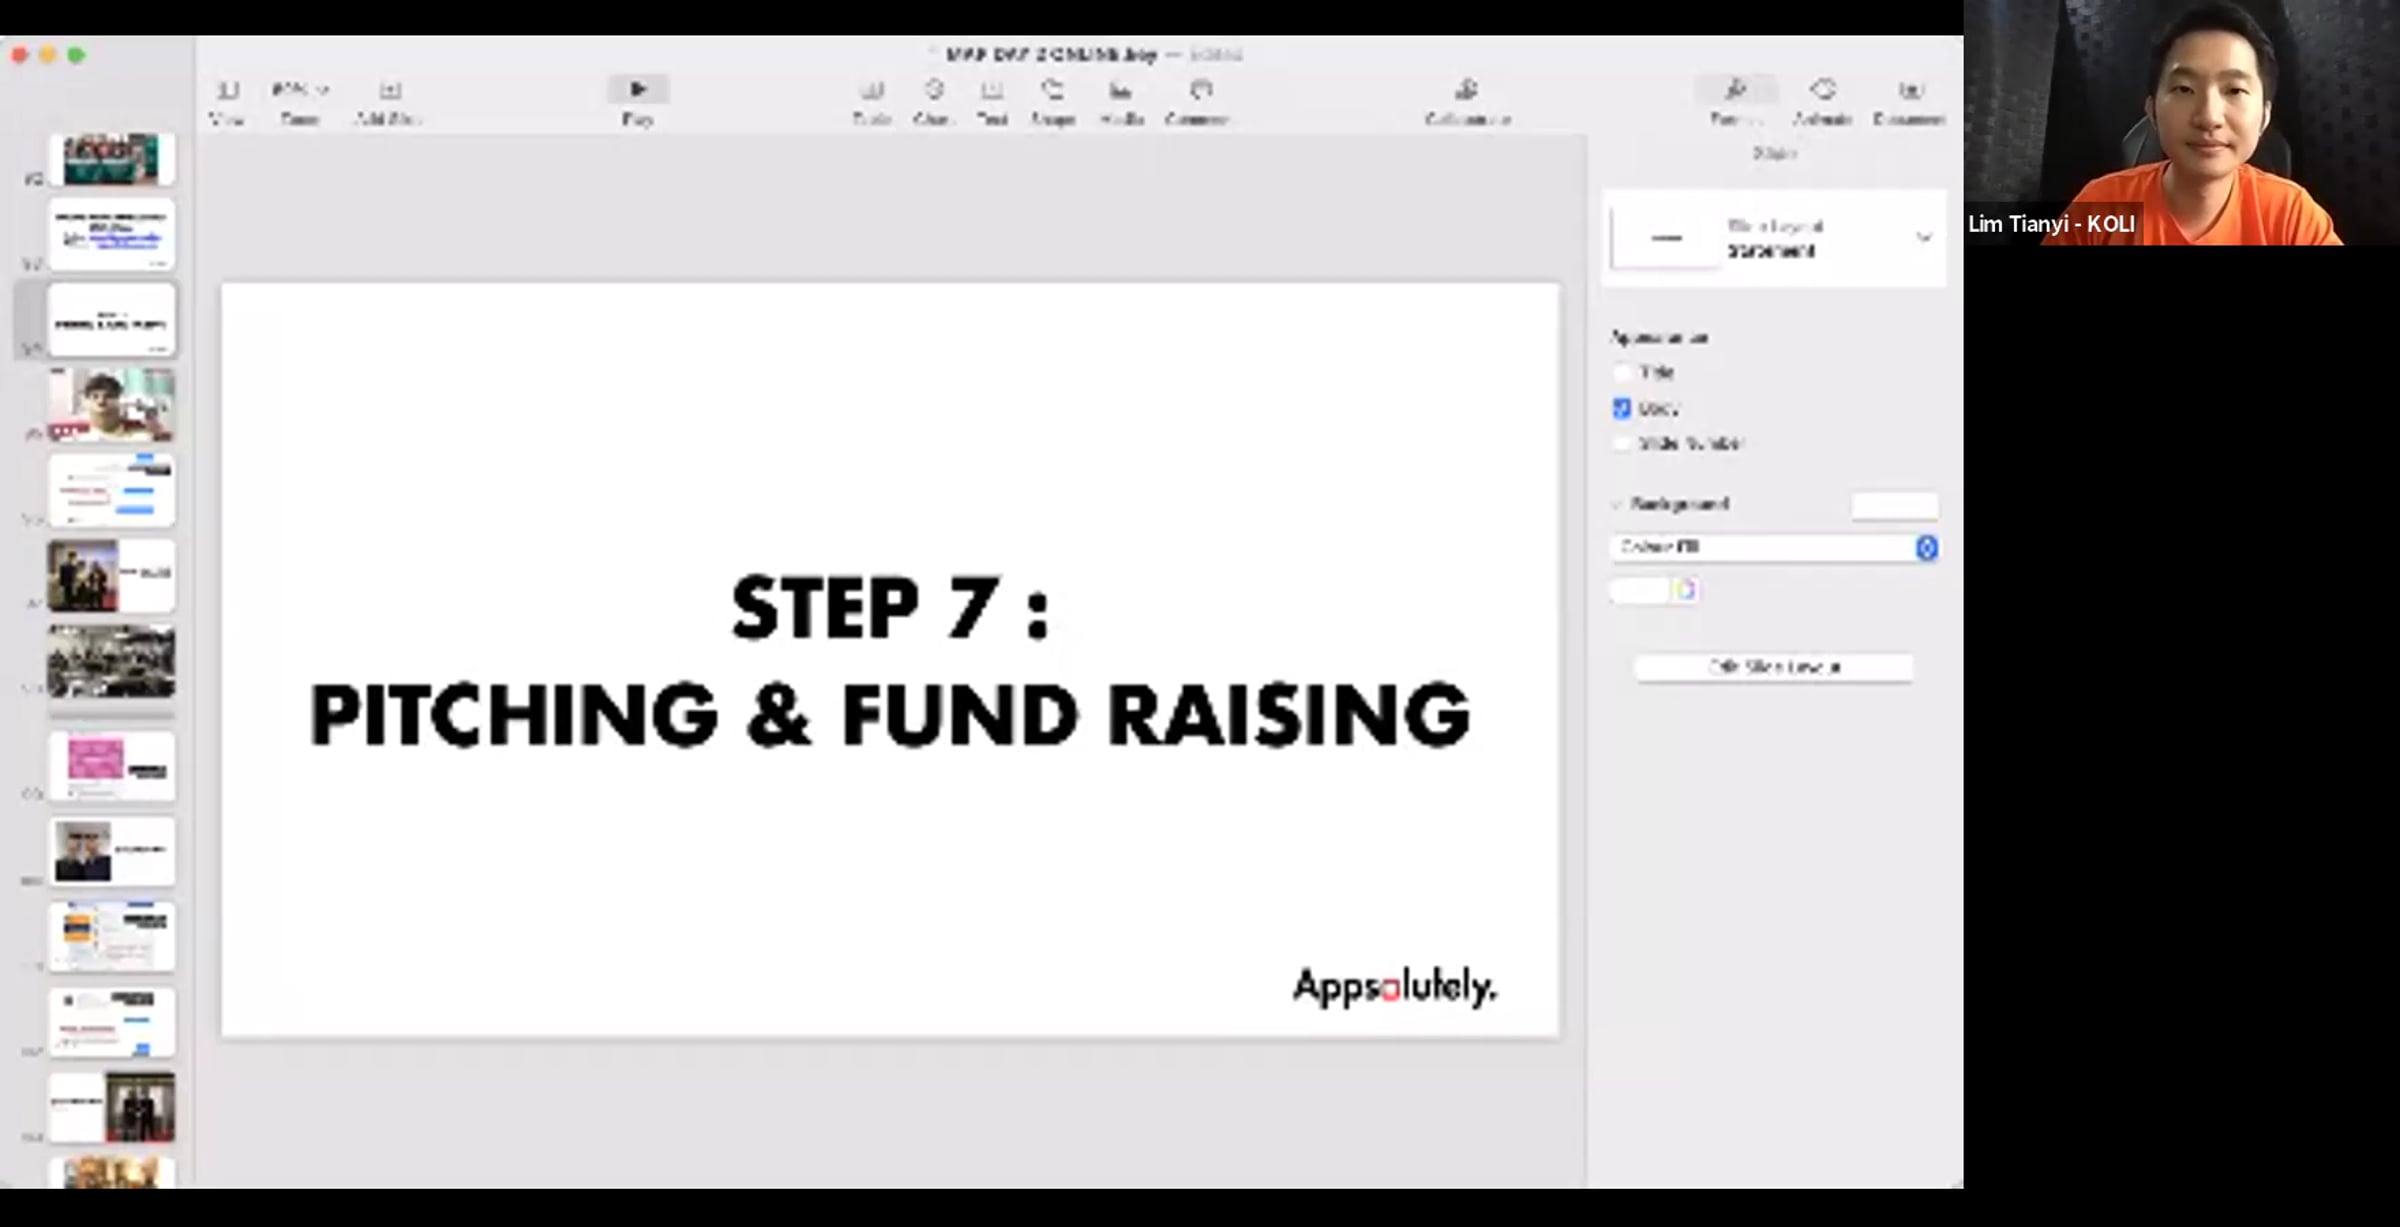Open the Media insert tool
This screenshot has width=2400, height=1227.
(x=1120, y=92)
